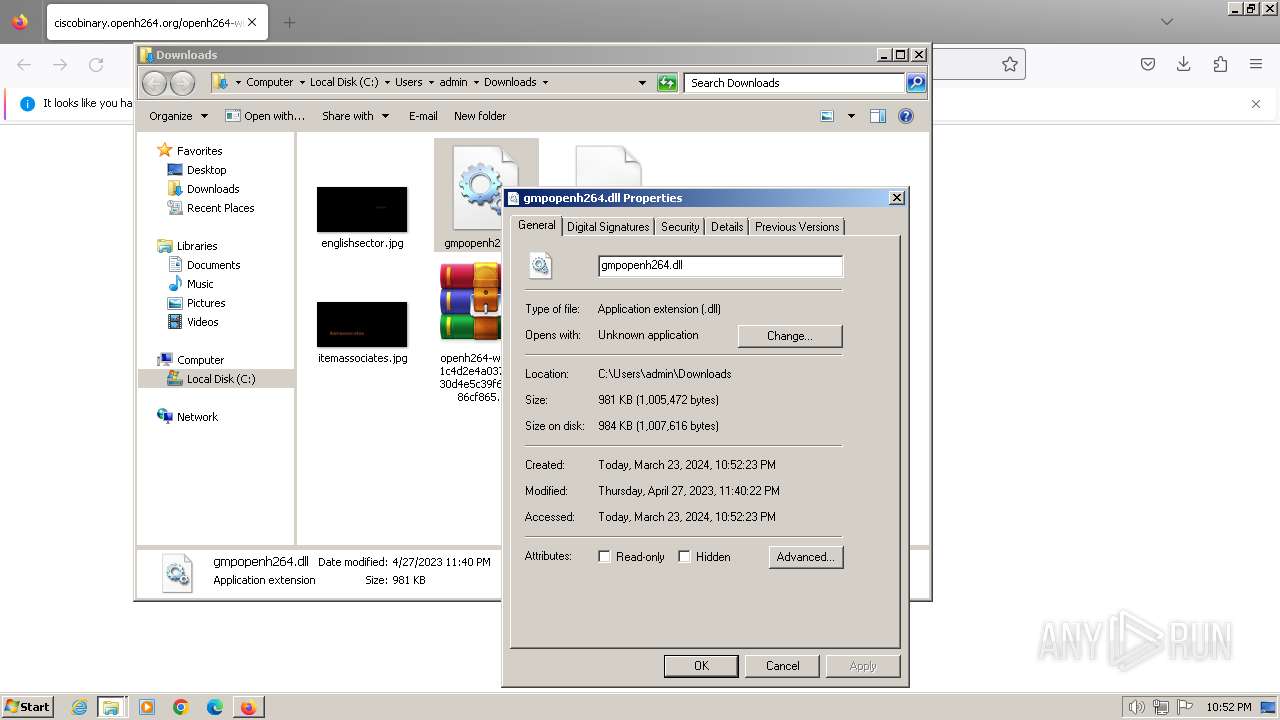Select the itemassociates.jpg thumbnail

pyautogui.click(x=362, y=324)
